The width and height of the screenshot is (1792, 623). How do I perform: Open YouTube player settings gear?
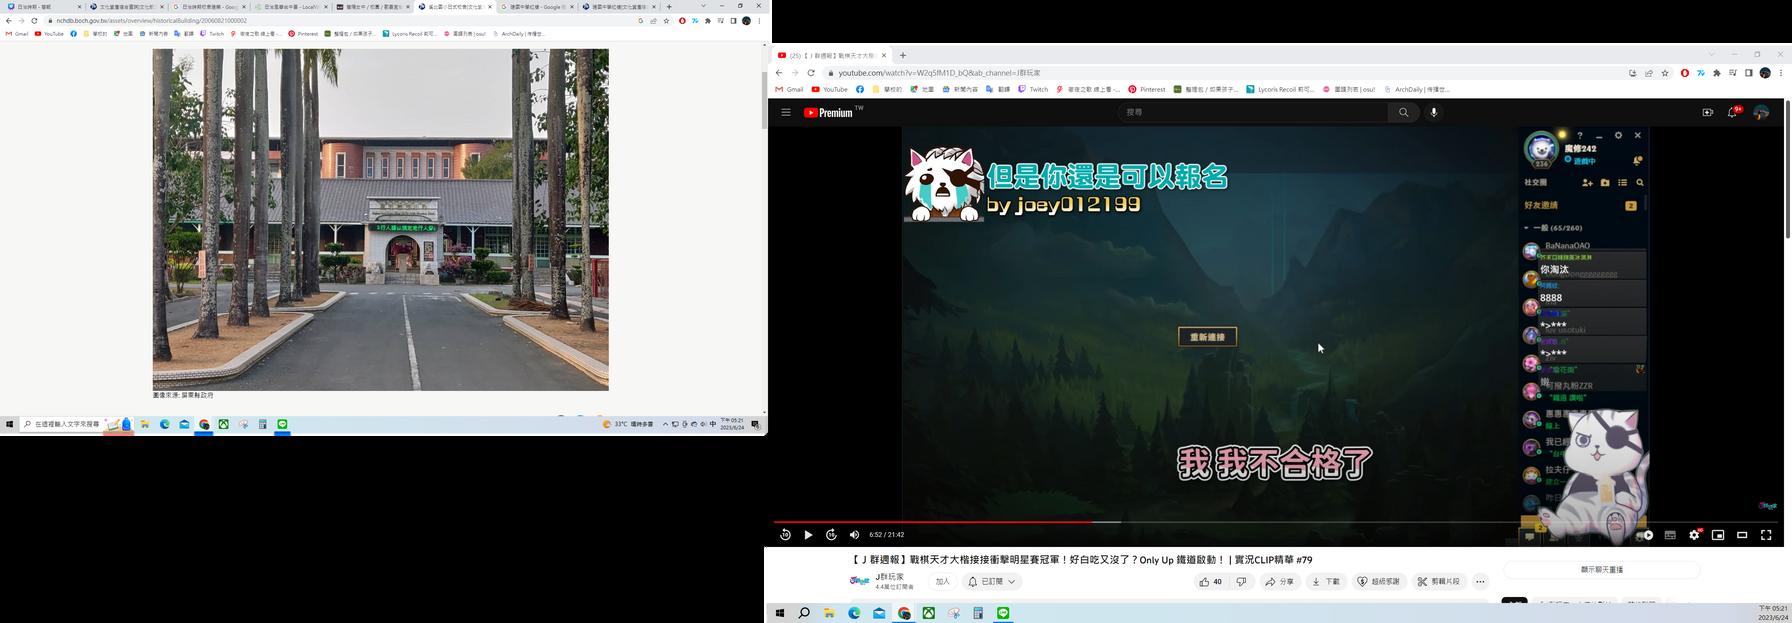click(x=1694, y=535)
